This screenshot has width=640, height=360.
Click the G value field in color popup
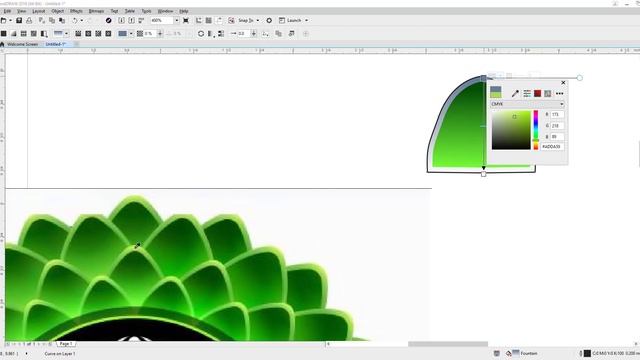(x=557, y=126)
